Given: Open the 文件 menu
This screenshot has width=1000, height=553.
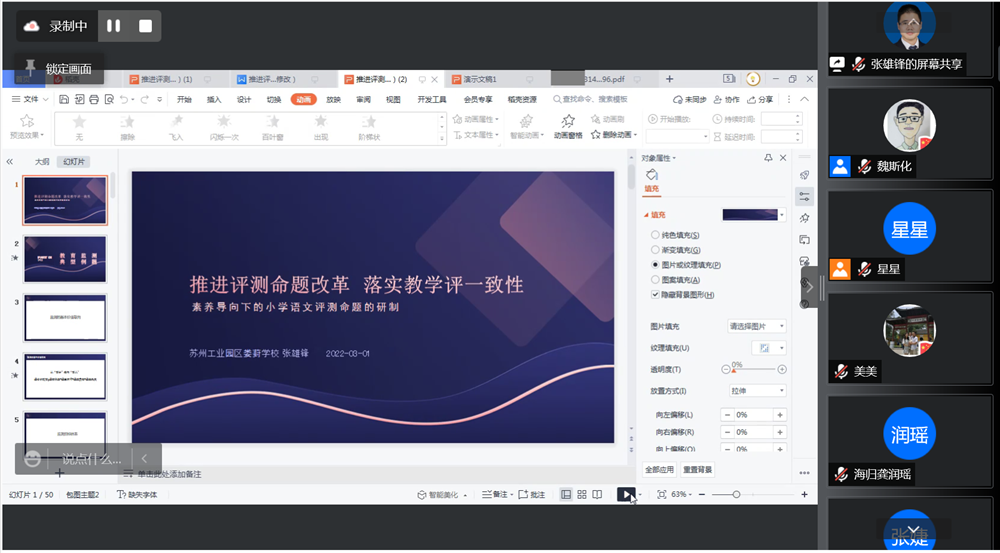Looking at the screenshot, I should point(31,100).
